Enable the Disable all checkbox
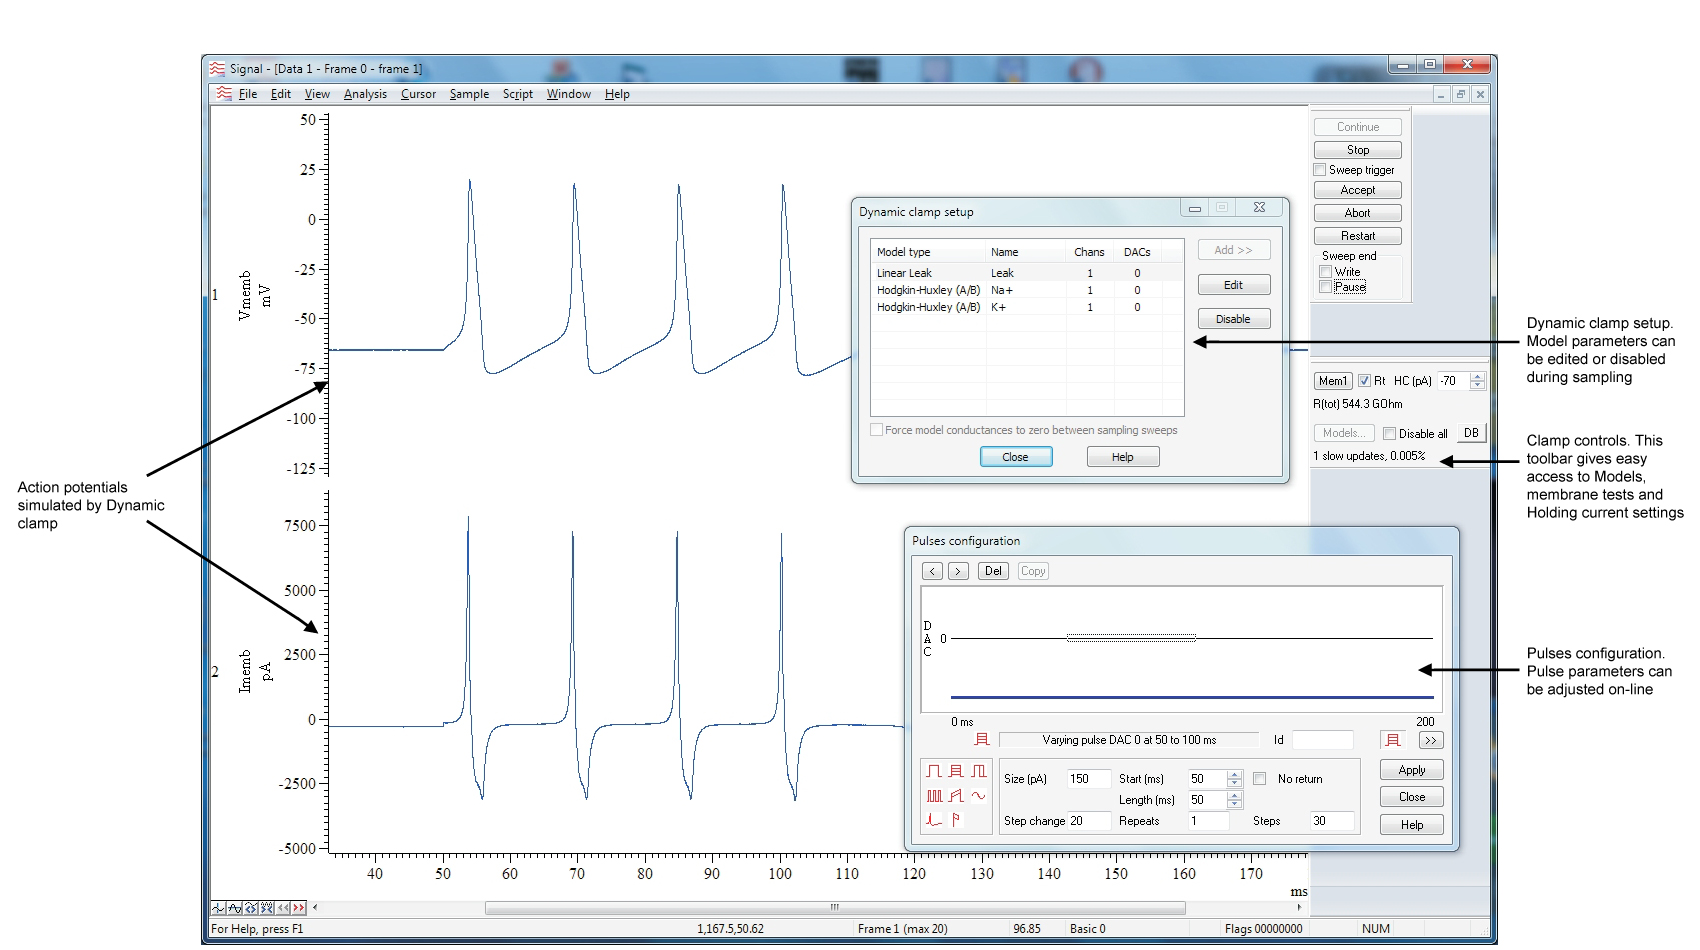The width and height of the screenshot is (1700, 950). pos(1390,433)
